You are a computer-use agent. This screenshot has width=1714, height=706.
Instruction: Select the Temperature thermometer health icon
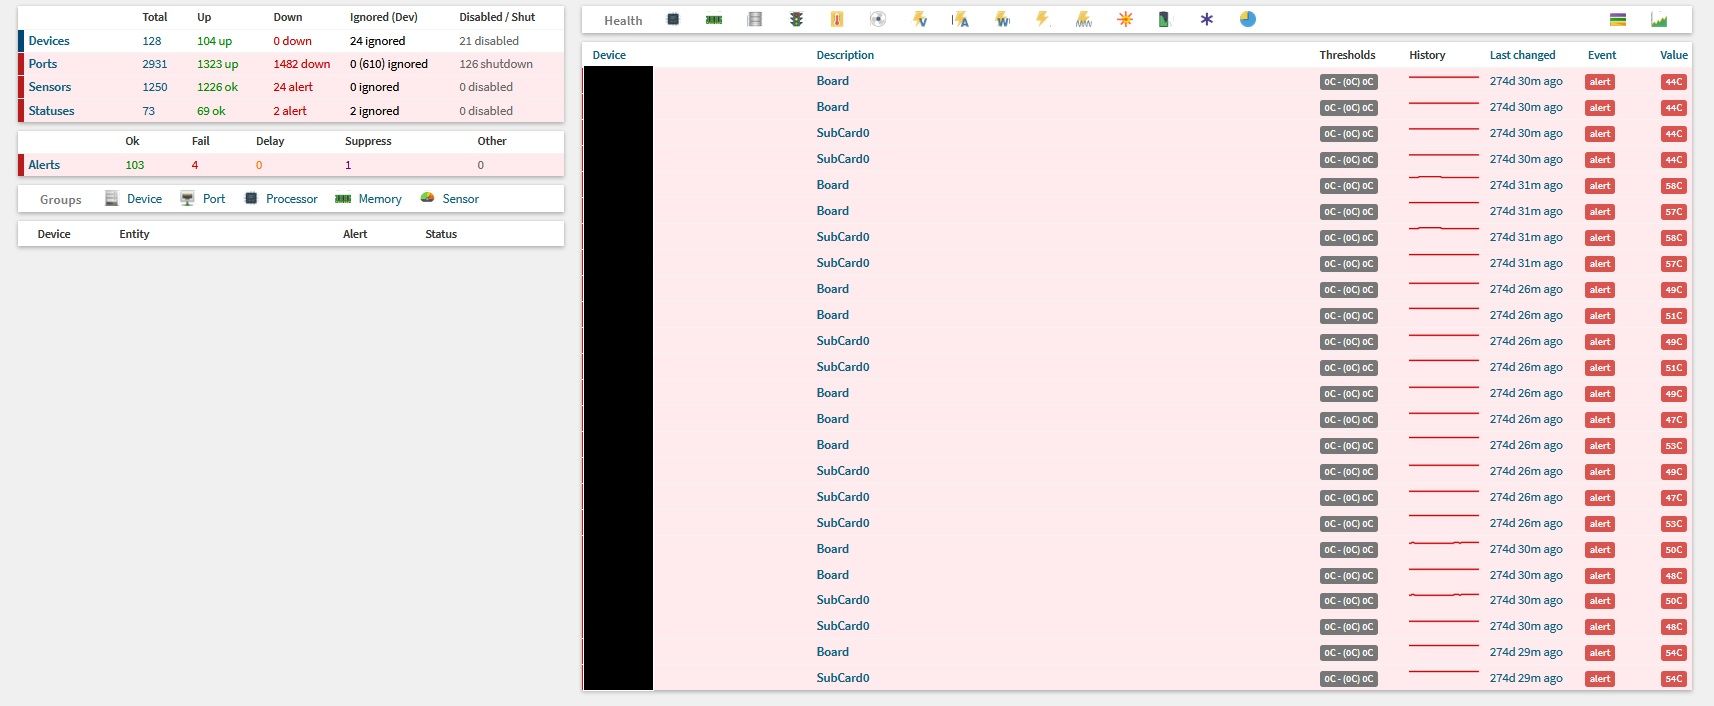pyautogui.click(x=837, y=19)
